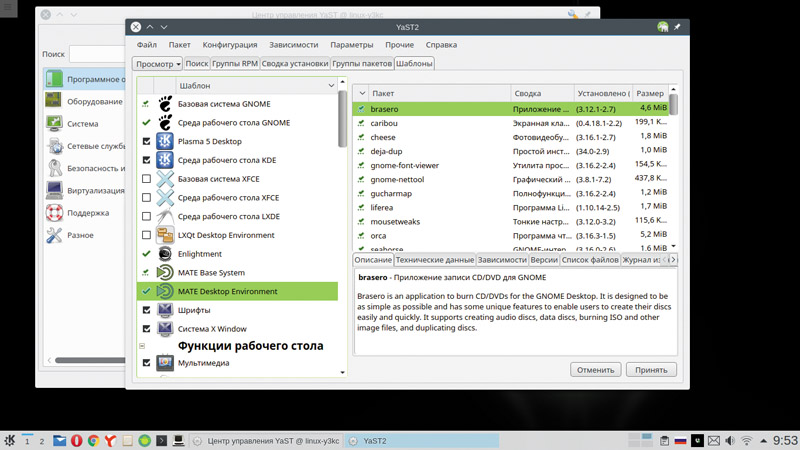Uncheck Среда рабочего стола KDE checkbox
This screenshot has height=450, width=800.
146,160
